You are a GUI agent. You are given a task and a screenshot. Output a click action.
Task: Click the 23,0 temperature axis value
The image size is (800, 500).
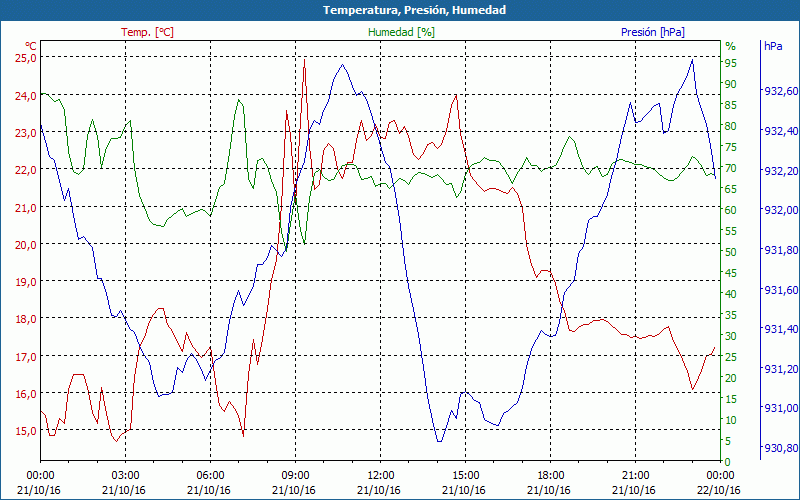pyautogui.click(x=26, y=133)
